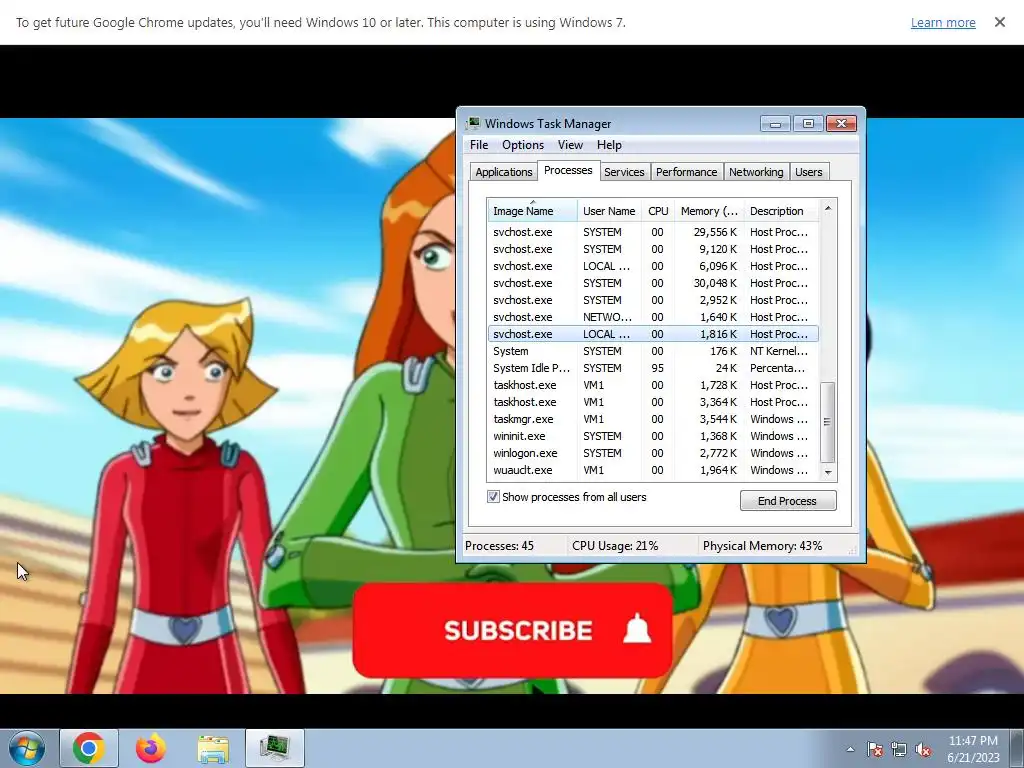Image resolution: width=1024 pixels, height=768 pixels.
Task: Open the Windows Start menu orb
Action: (x=27, y=748)
